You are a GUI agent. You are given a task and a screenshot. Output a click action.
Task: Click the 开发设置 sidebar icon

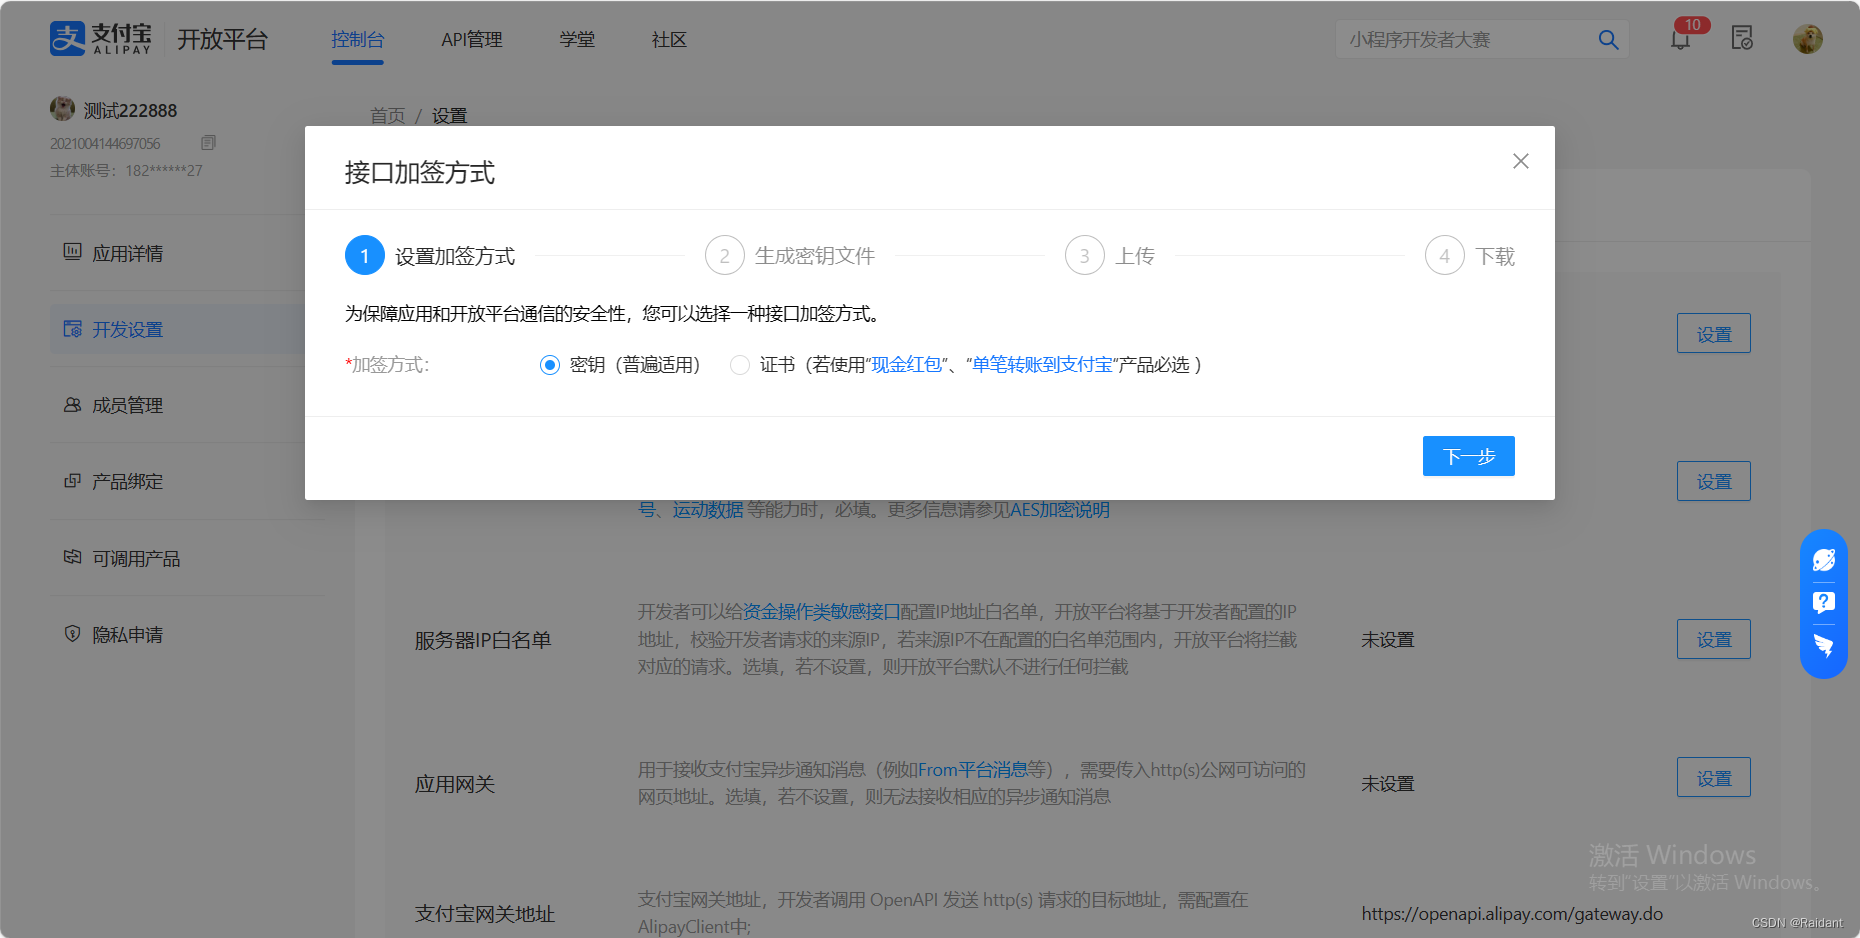coord(72,328)
